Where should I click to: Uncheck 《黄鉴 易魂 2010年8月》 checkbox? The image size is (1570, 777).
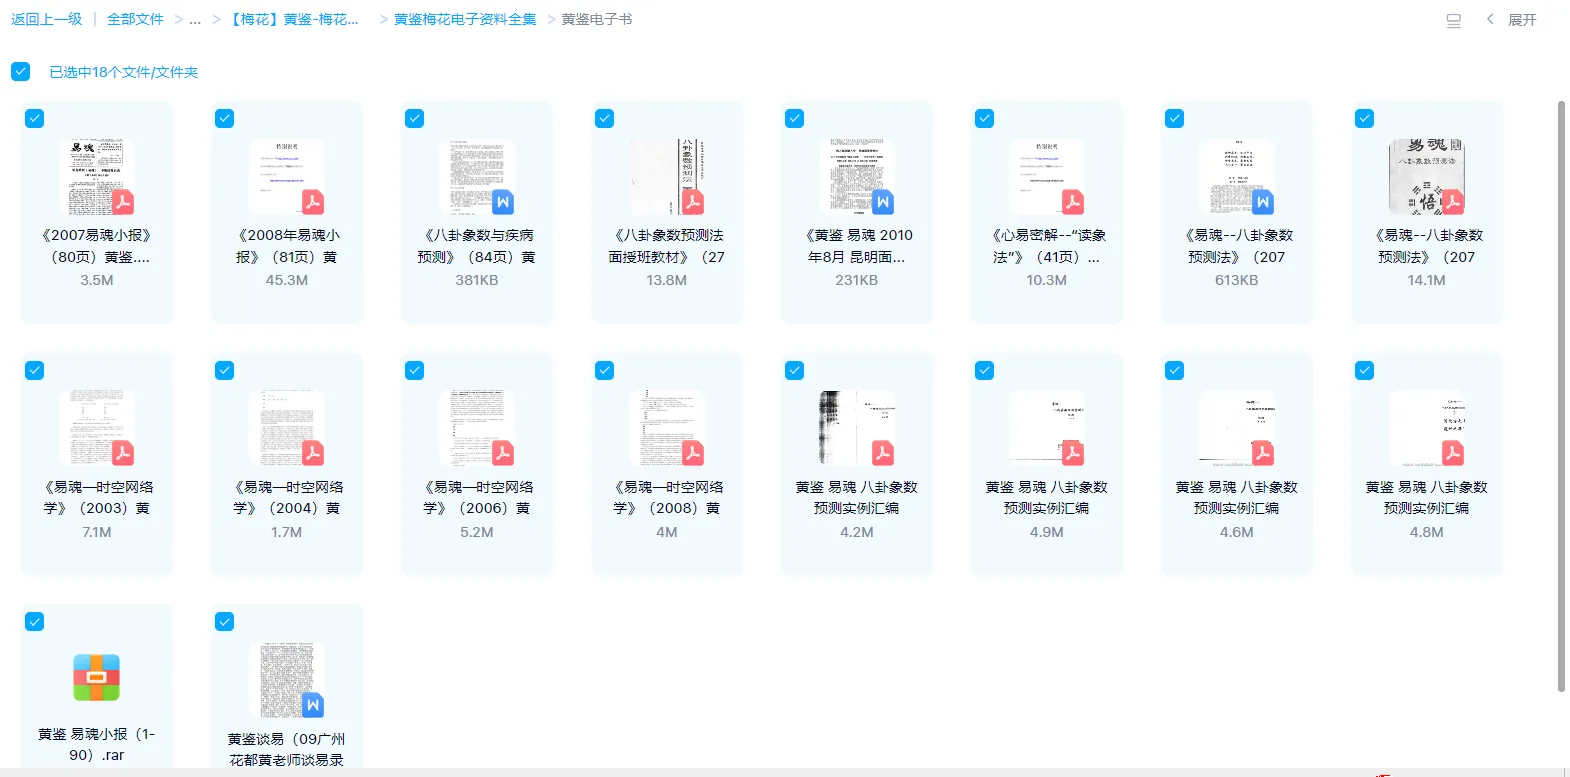pyautogui.click(x=794, y=118)
